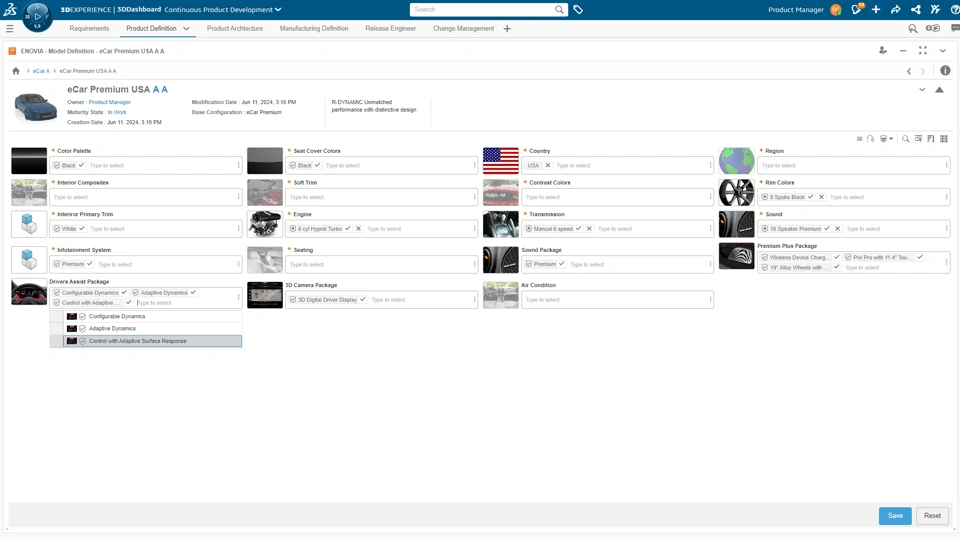This screenshot has width=960, height=539.
Task: Open Region field options menu
Action: point(947,165)
